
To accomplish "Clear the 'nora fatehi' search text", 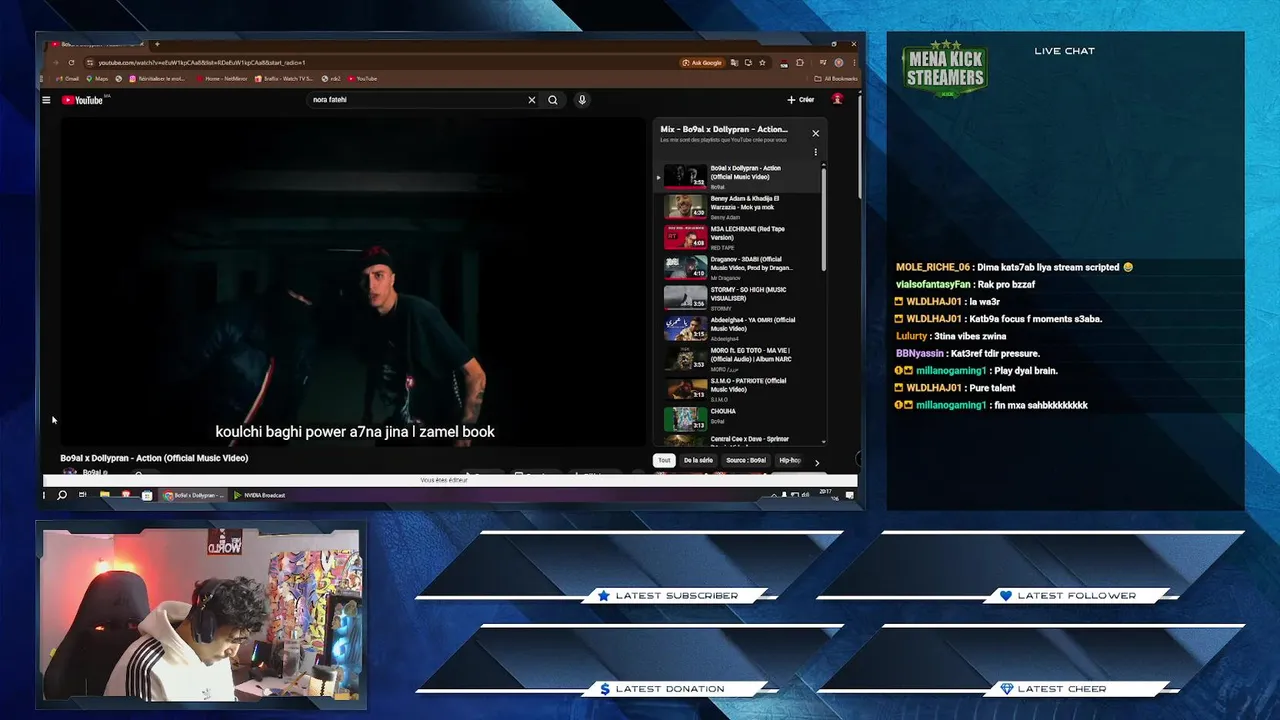I will (532, 100).
